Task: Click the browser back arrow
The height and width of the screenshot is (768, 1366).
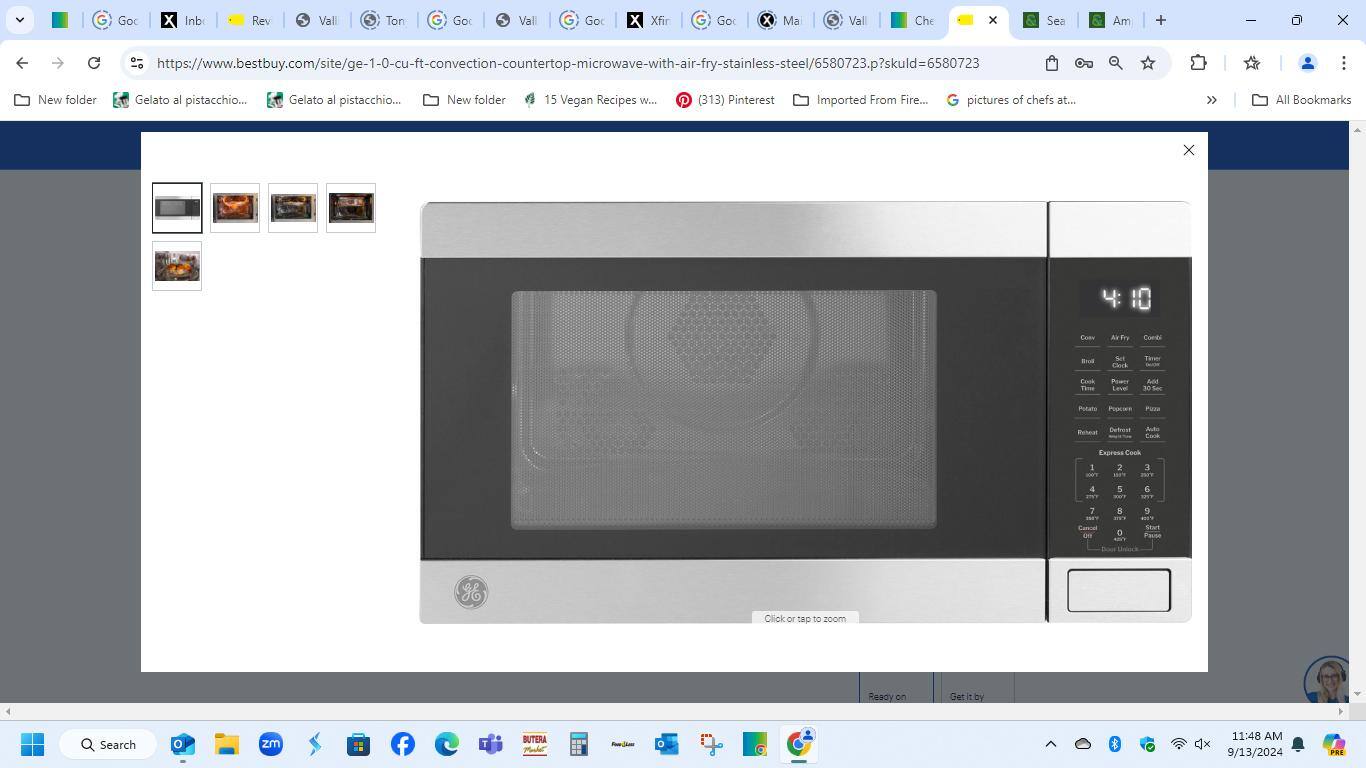Action: coord(22,63)
